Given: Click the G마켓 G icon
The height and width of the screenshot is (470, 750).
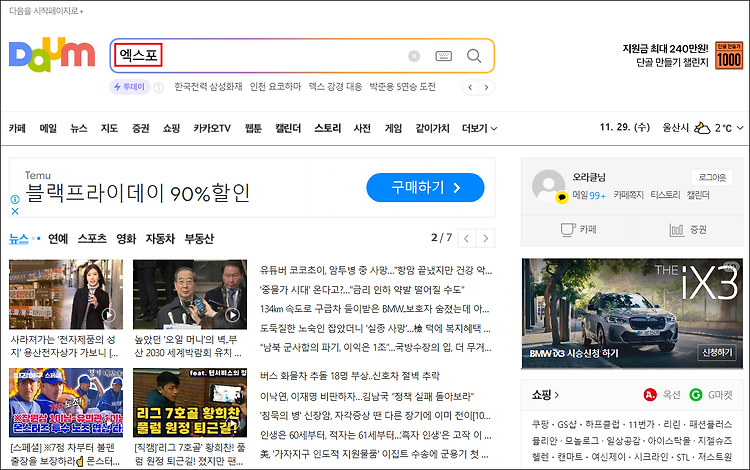Looking at the screenshot, I should pos(695,395).
